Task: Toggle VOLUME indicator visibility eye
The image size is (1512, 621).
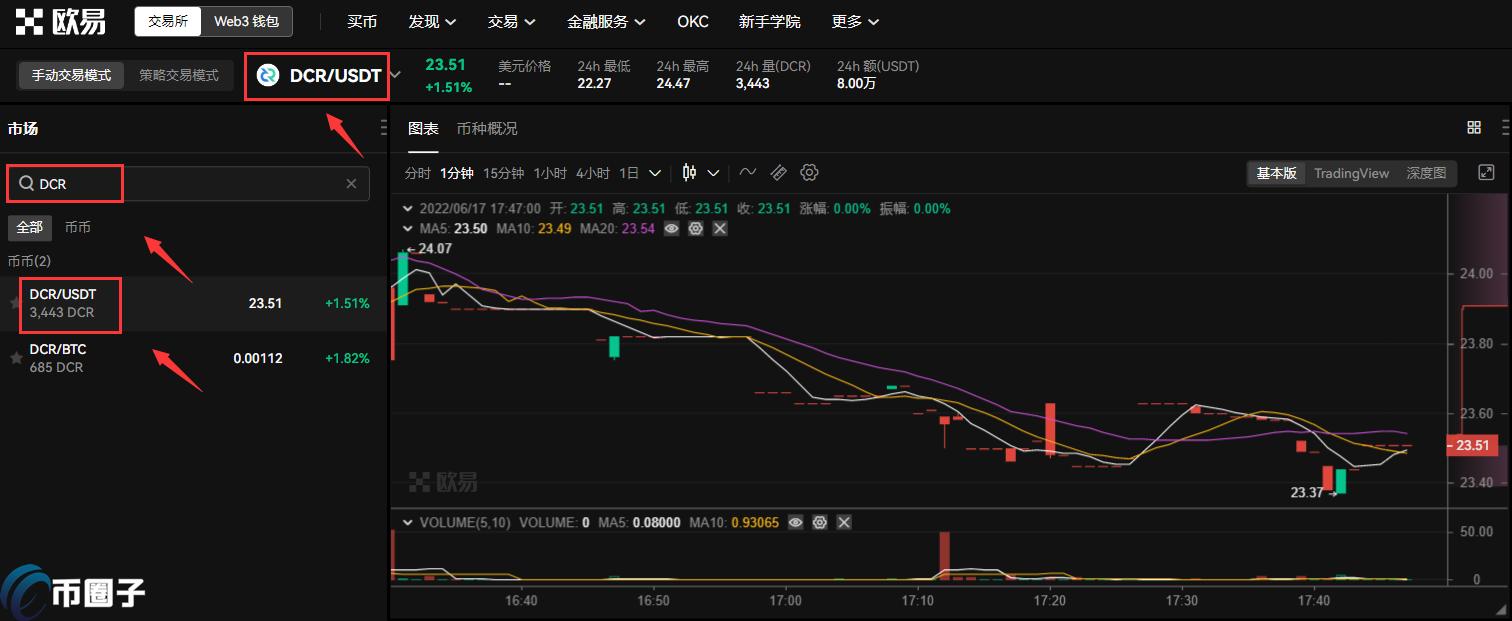Action: click(x=796, y=522)
